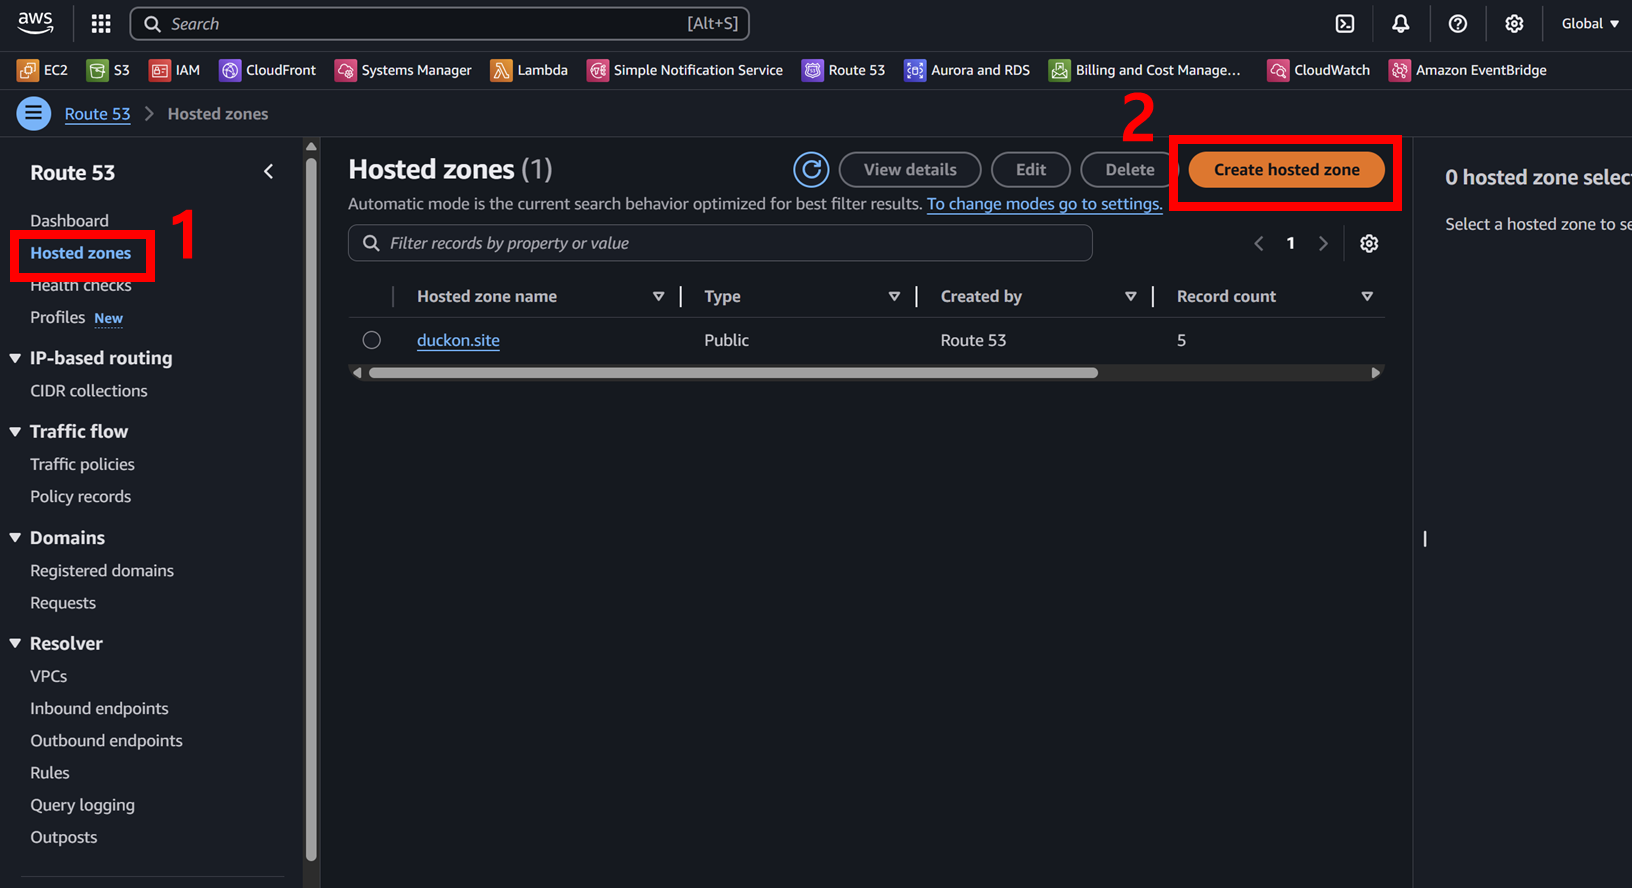1632x888 pixels.
Task: Open the IAM shortcut
Action: pyautogui.click(x=175, y=70)
